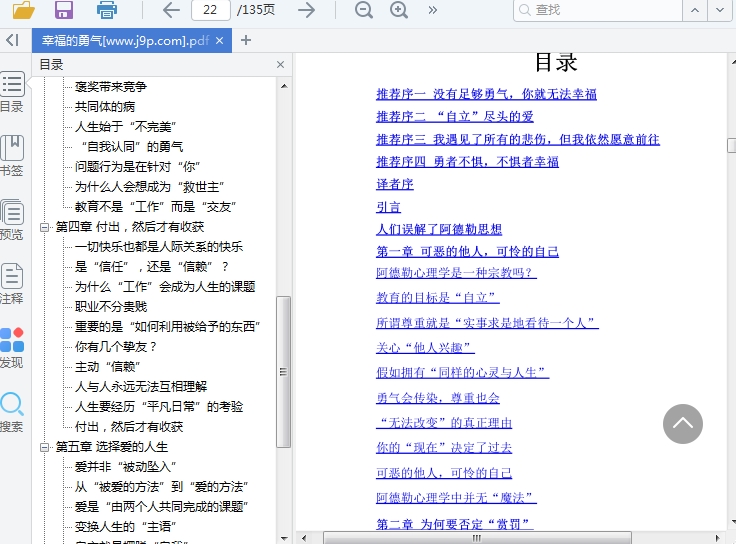
Task: Select outline item 你有几个挚友？
Action: 115,347
